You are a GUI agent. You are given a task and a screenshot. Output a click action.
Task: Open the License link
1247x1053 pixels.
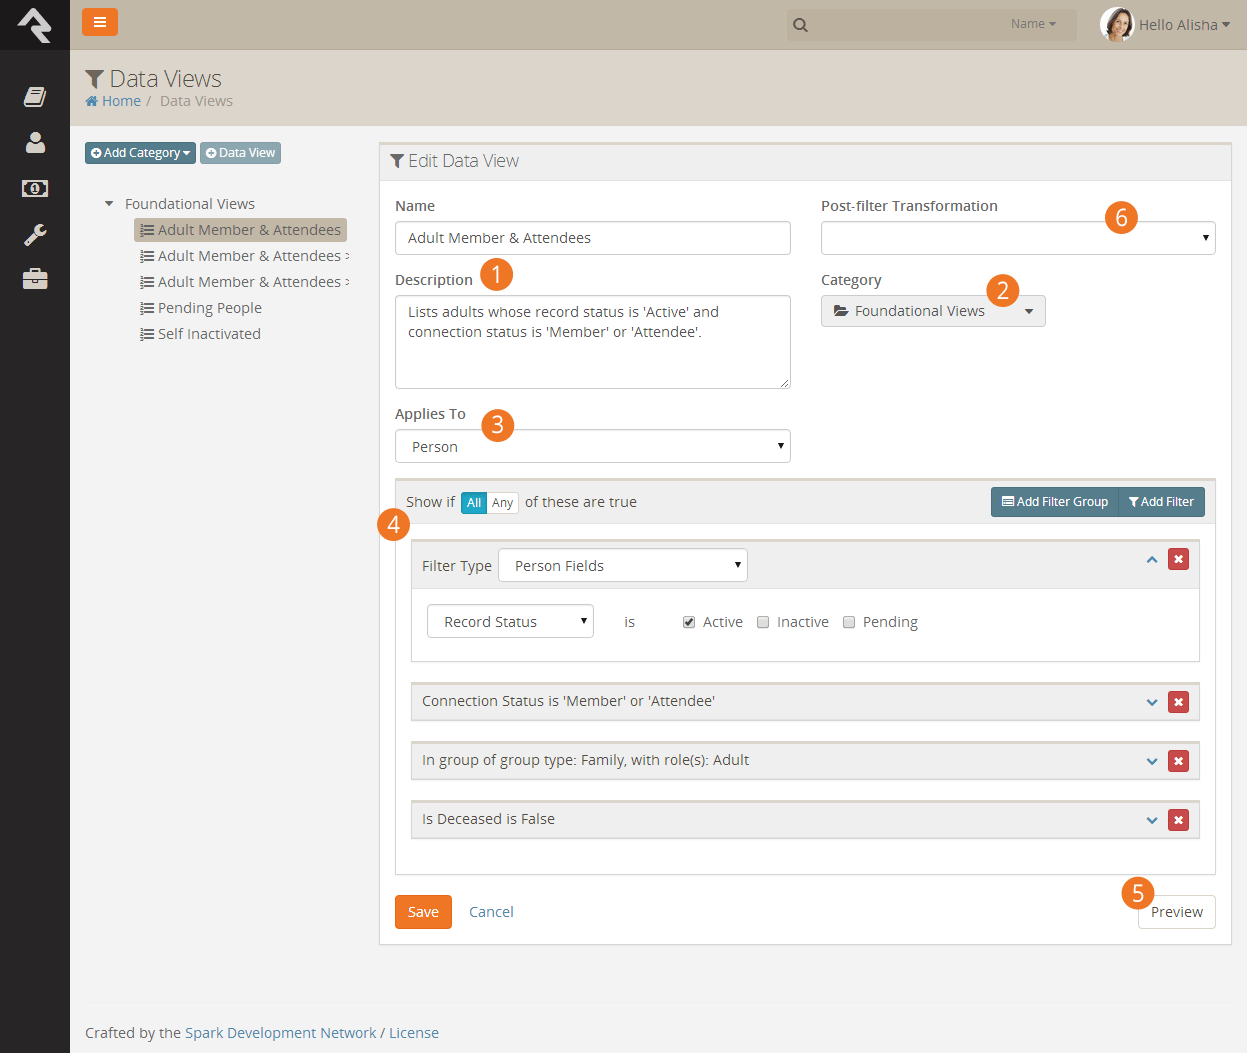pos(414,1033)
